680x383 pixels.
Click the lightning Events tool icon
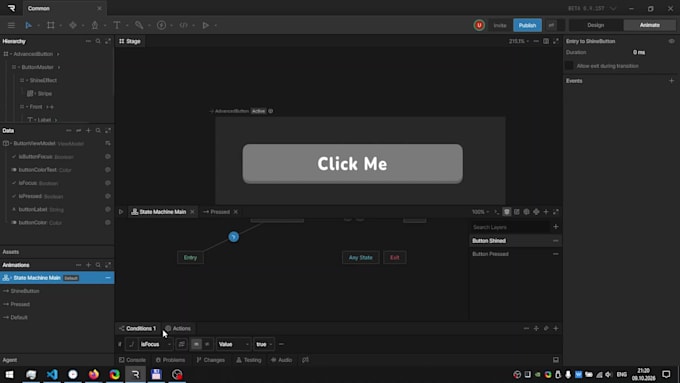point(161,25)
